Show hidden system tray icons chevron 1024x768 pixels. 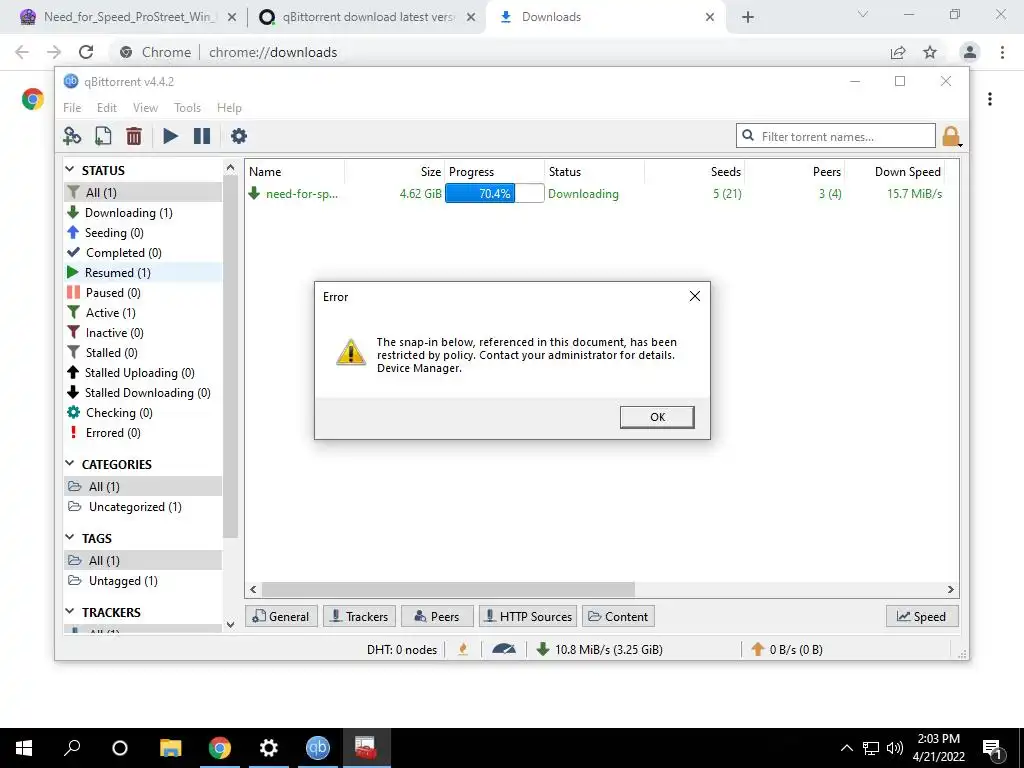pos(846,748)
